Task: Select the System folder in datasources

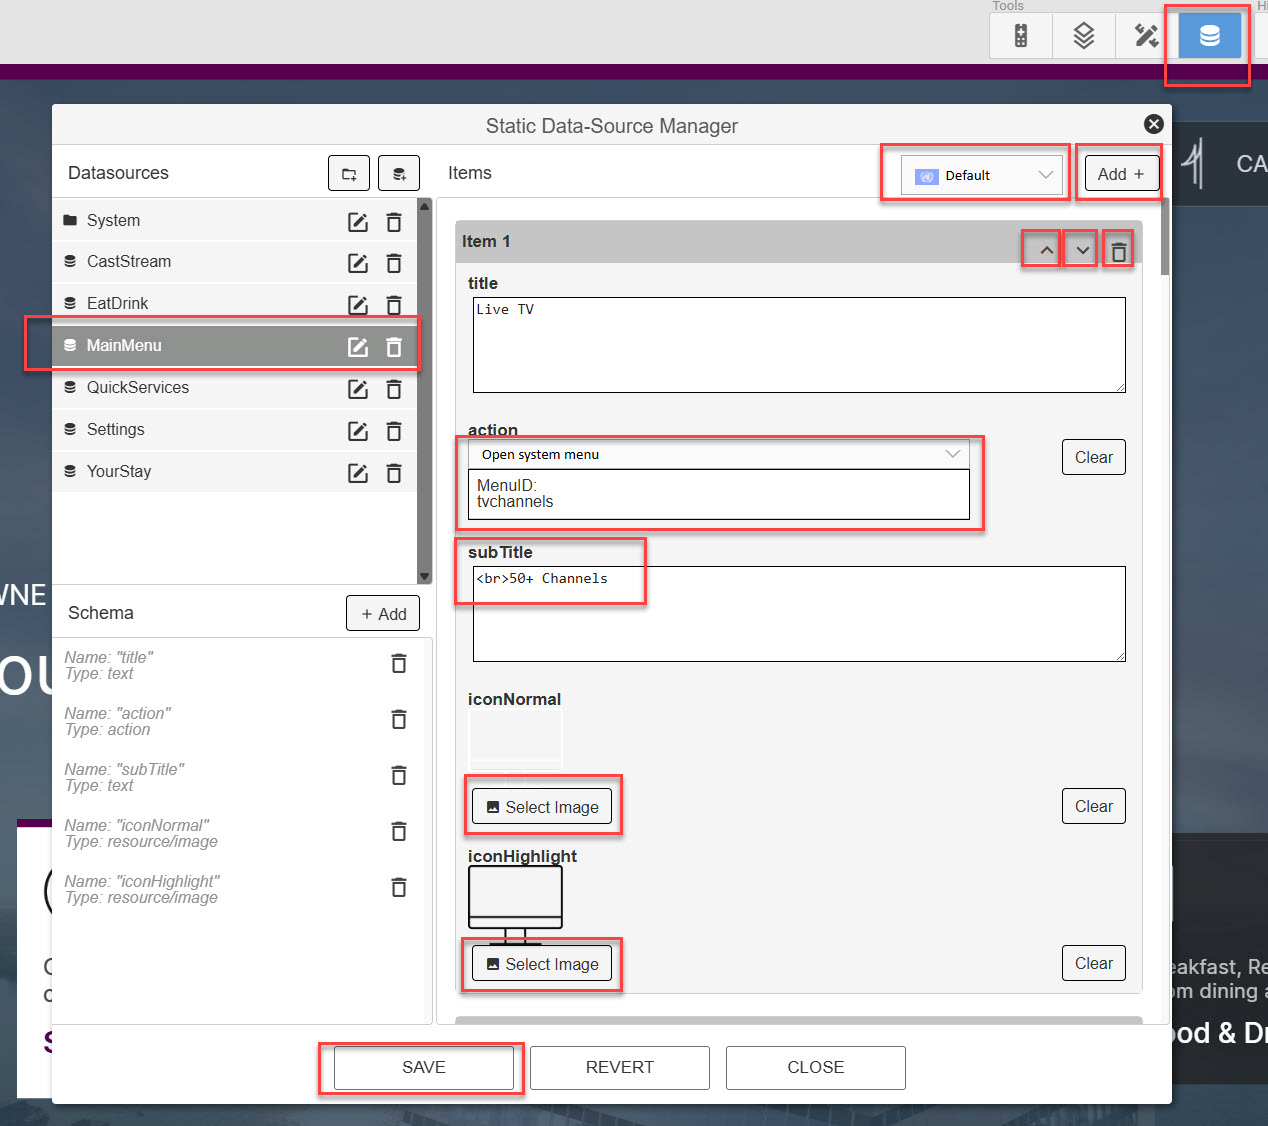Action: coord(113,221)
